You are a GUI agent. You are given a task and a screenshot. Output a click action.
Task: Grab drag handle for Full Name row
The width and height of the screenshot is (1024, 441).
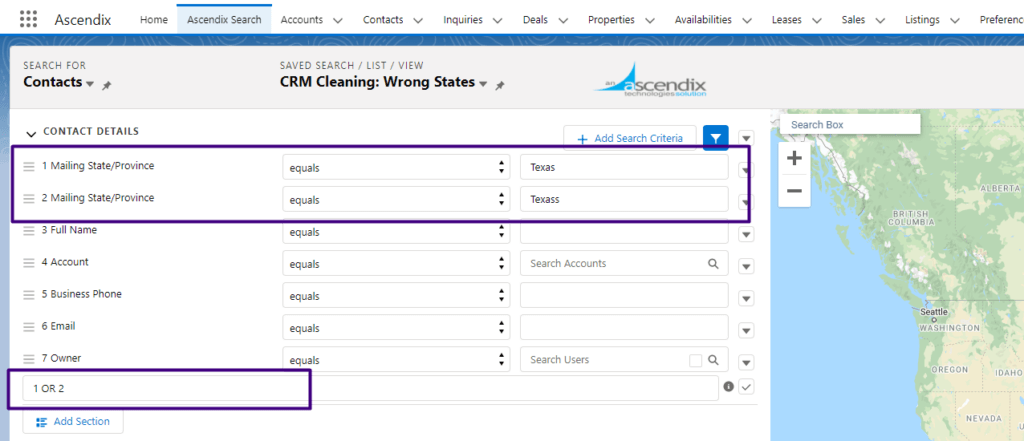[29, 231]
